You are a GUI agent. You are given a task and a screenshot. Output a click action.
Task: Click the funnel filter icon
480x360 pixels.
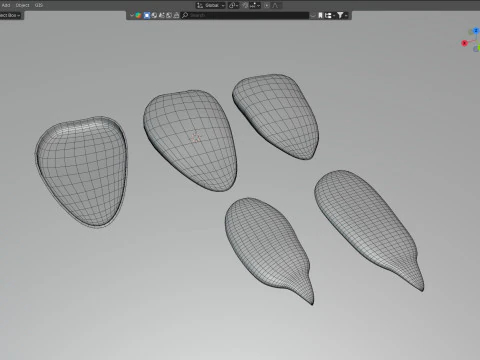pyautogui.click(x=340, y=15)
